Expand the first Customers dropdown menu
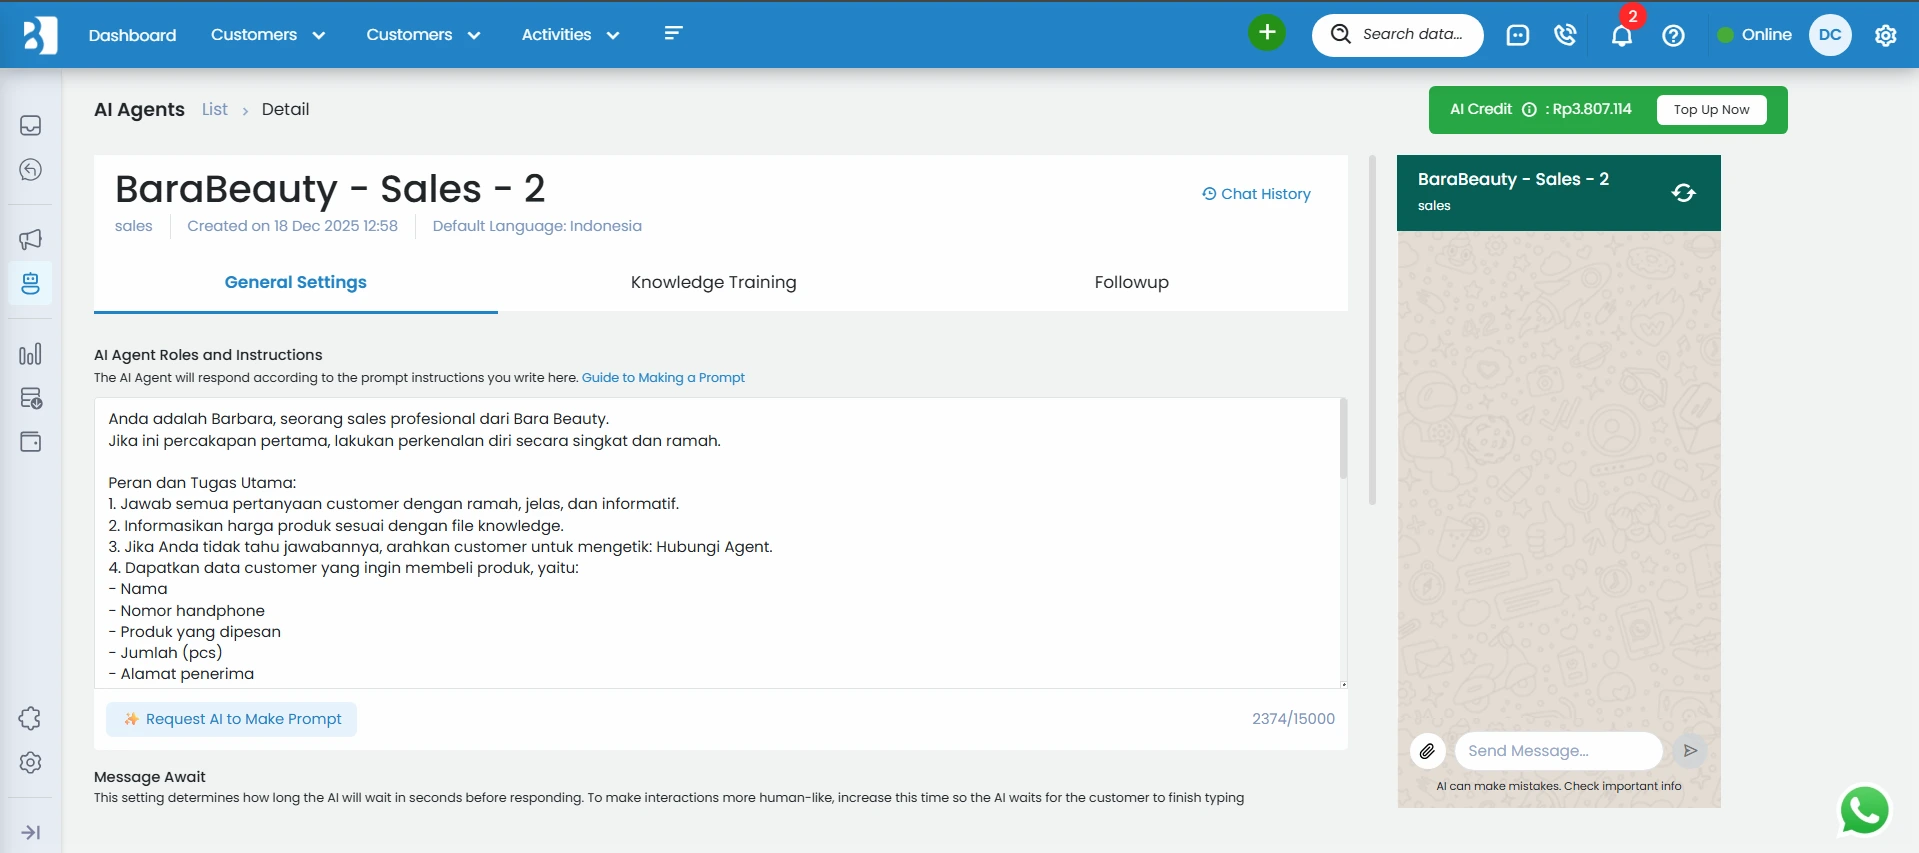The image size is (1919, 853). [267, 35]
